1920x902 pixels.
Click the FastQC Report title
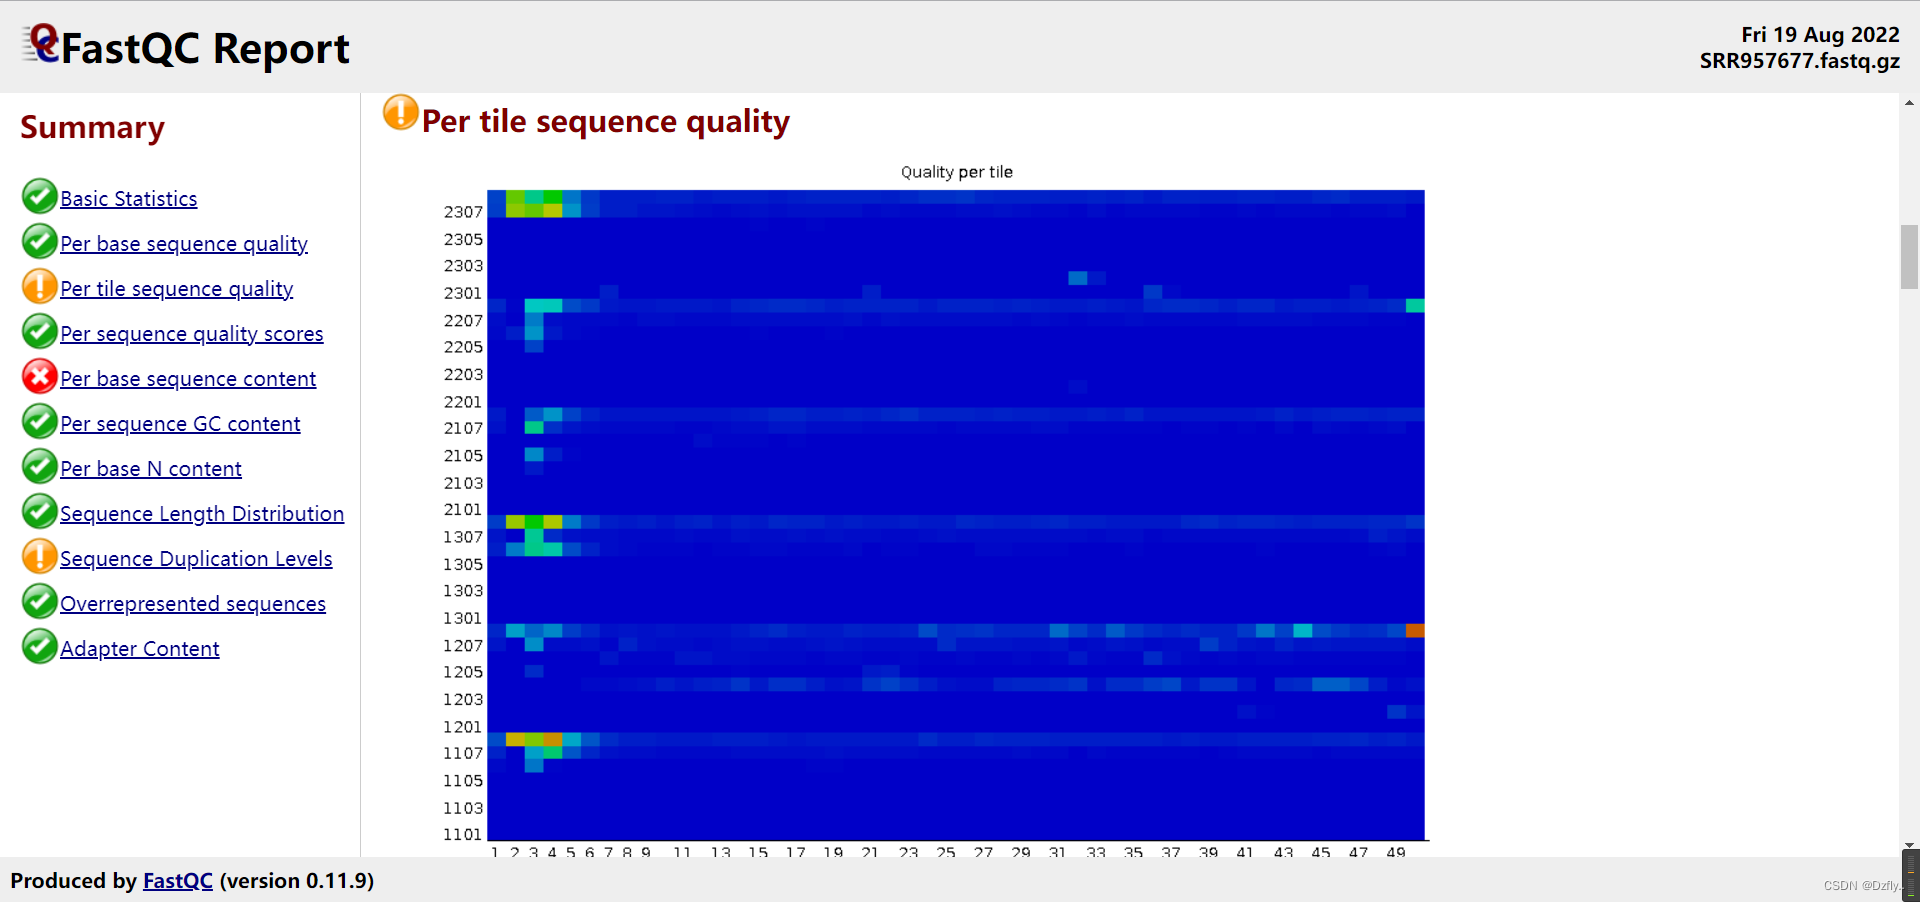(x=205, y=49)
